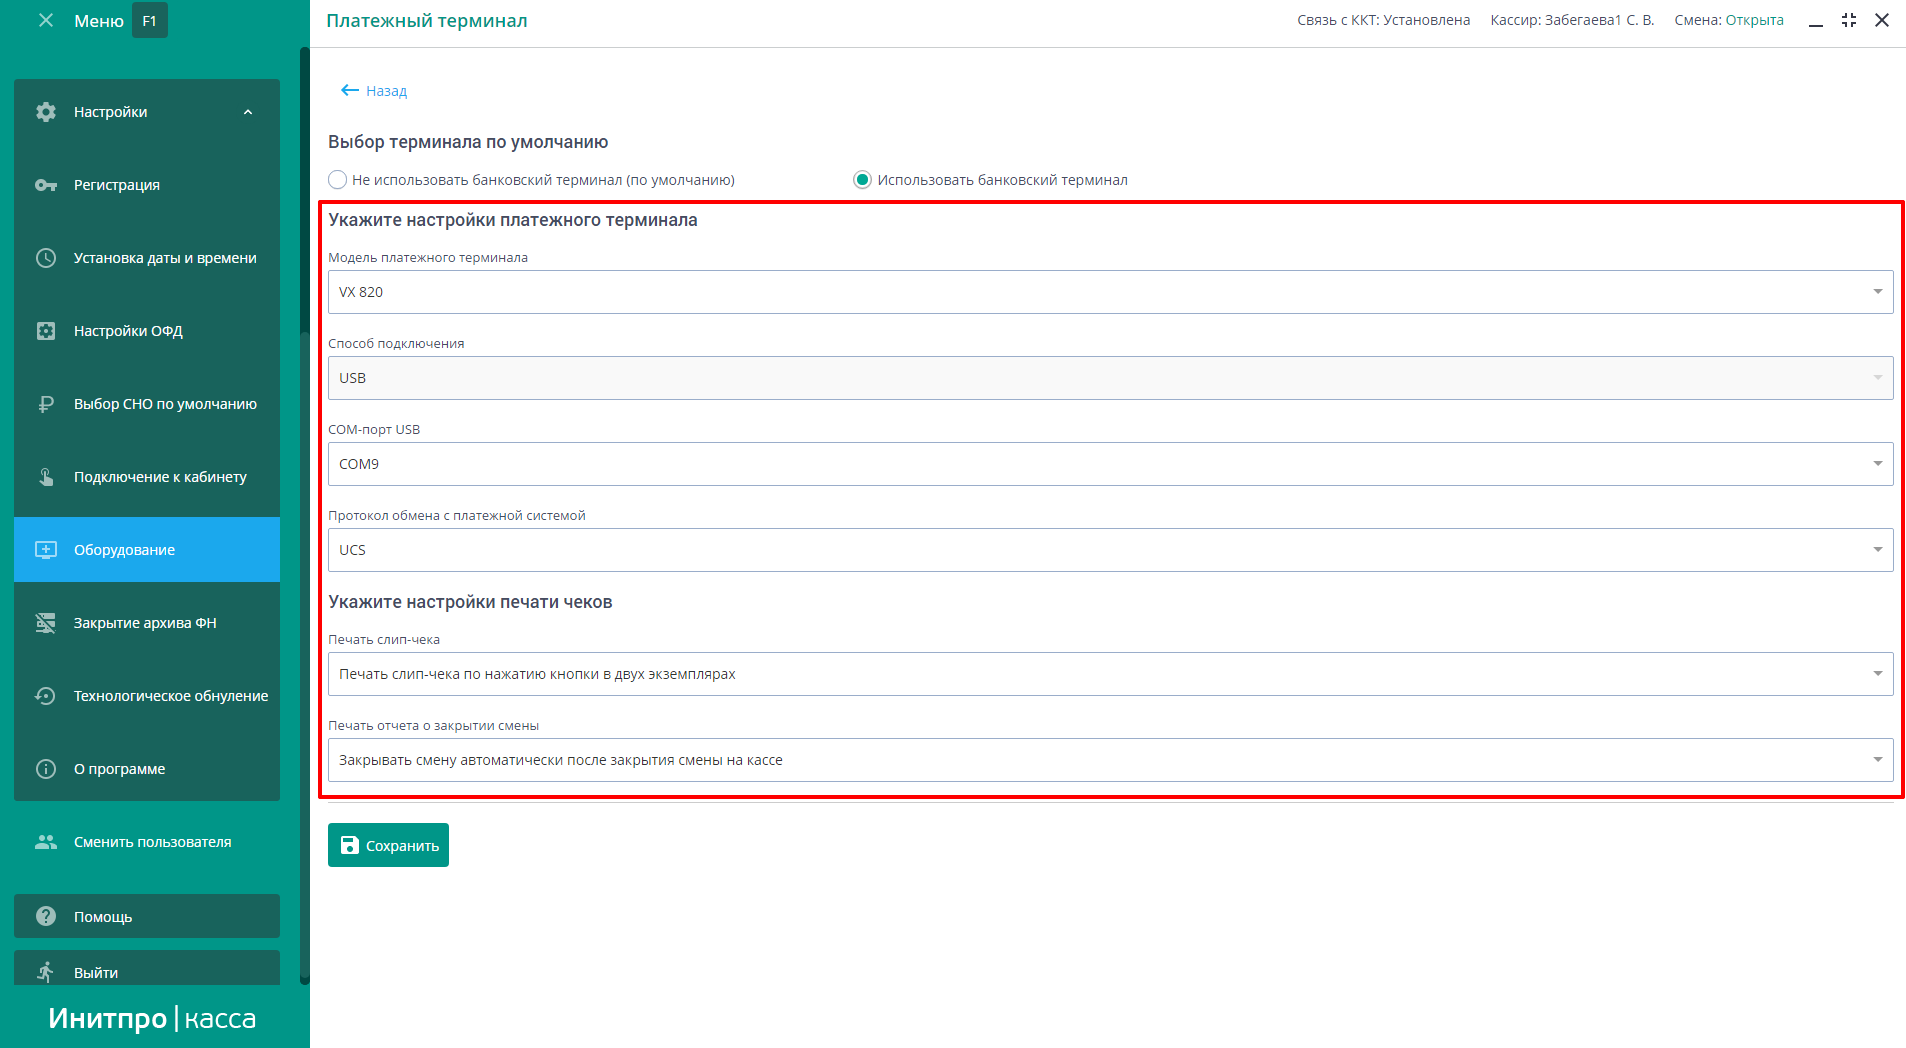1906x1048 pixels.
Task: Click the Закрытие архива ФН icon
Action: point(46,623)
